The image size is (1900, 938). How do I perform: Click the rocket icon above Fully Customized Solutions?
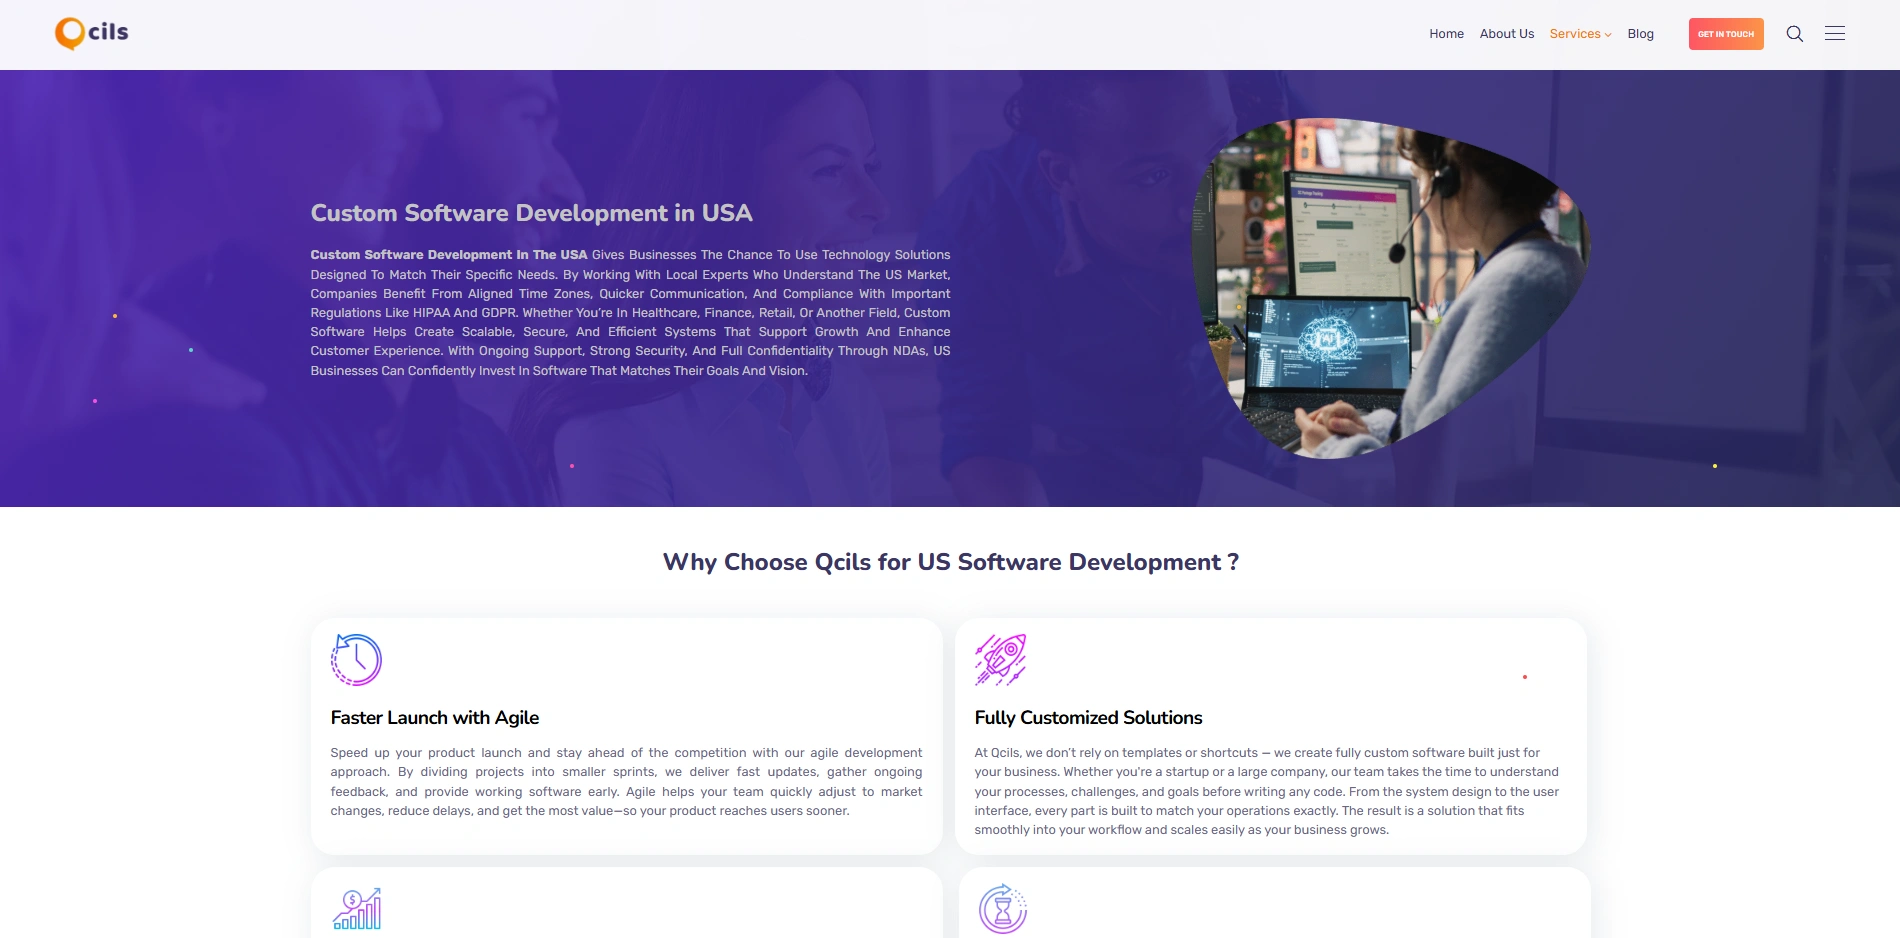[x=1001, y=660]
